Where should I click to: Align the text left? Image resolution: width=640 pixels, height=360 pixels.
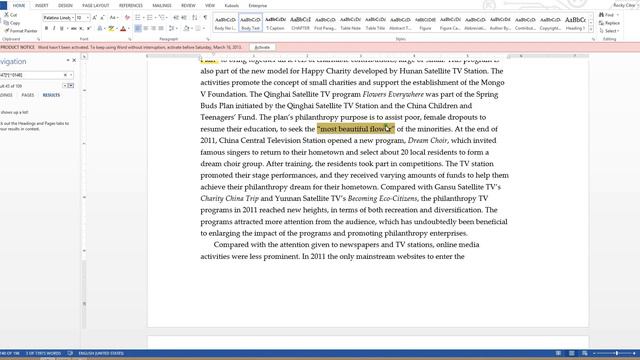138,29
